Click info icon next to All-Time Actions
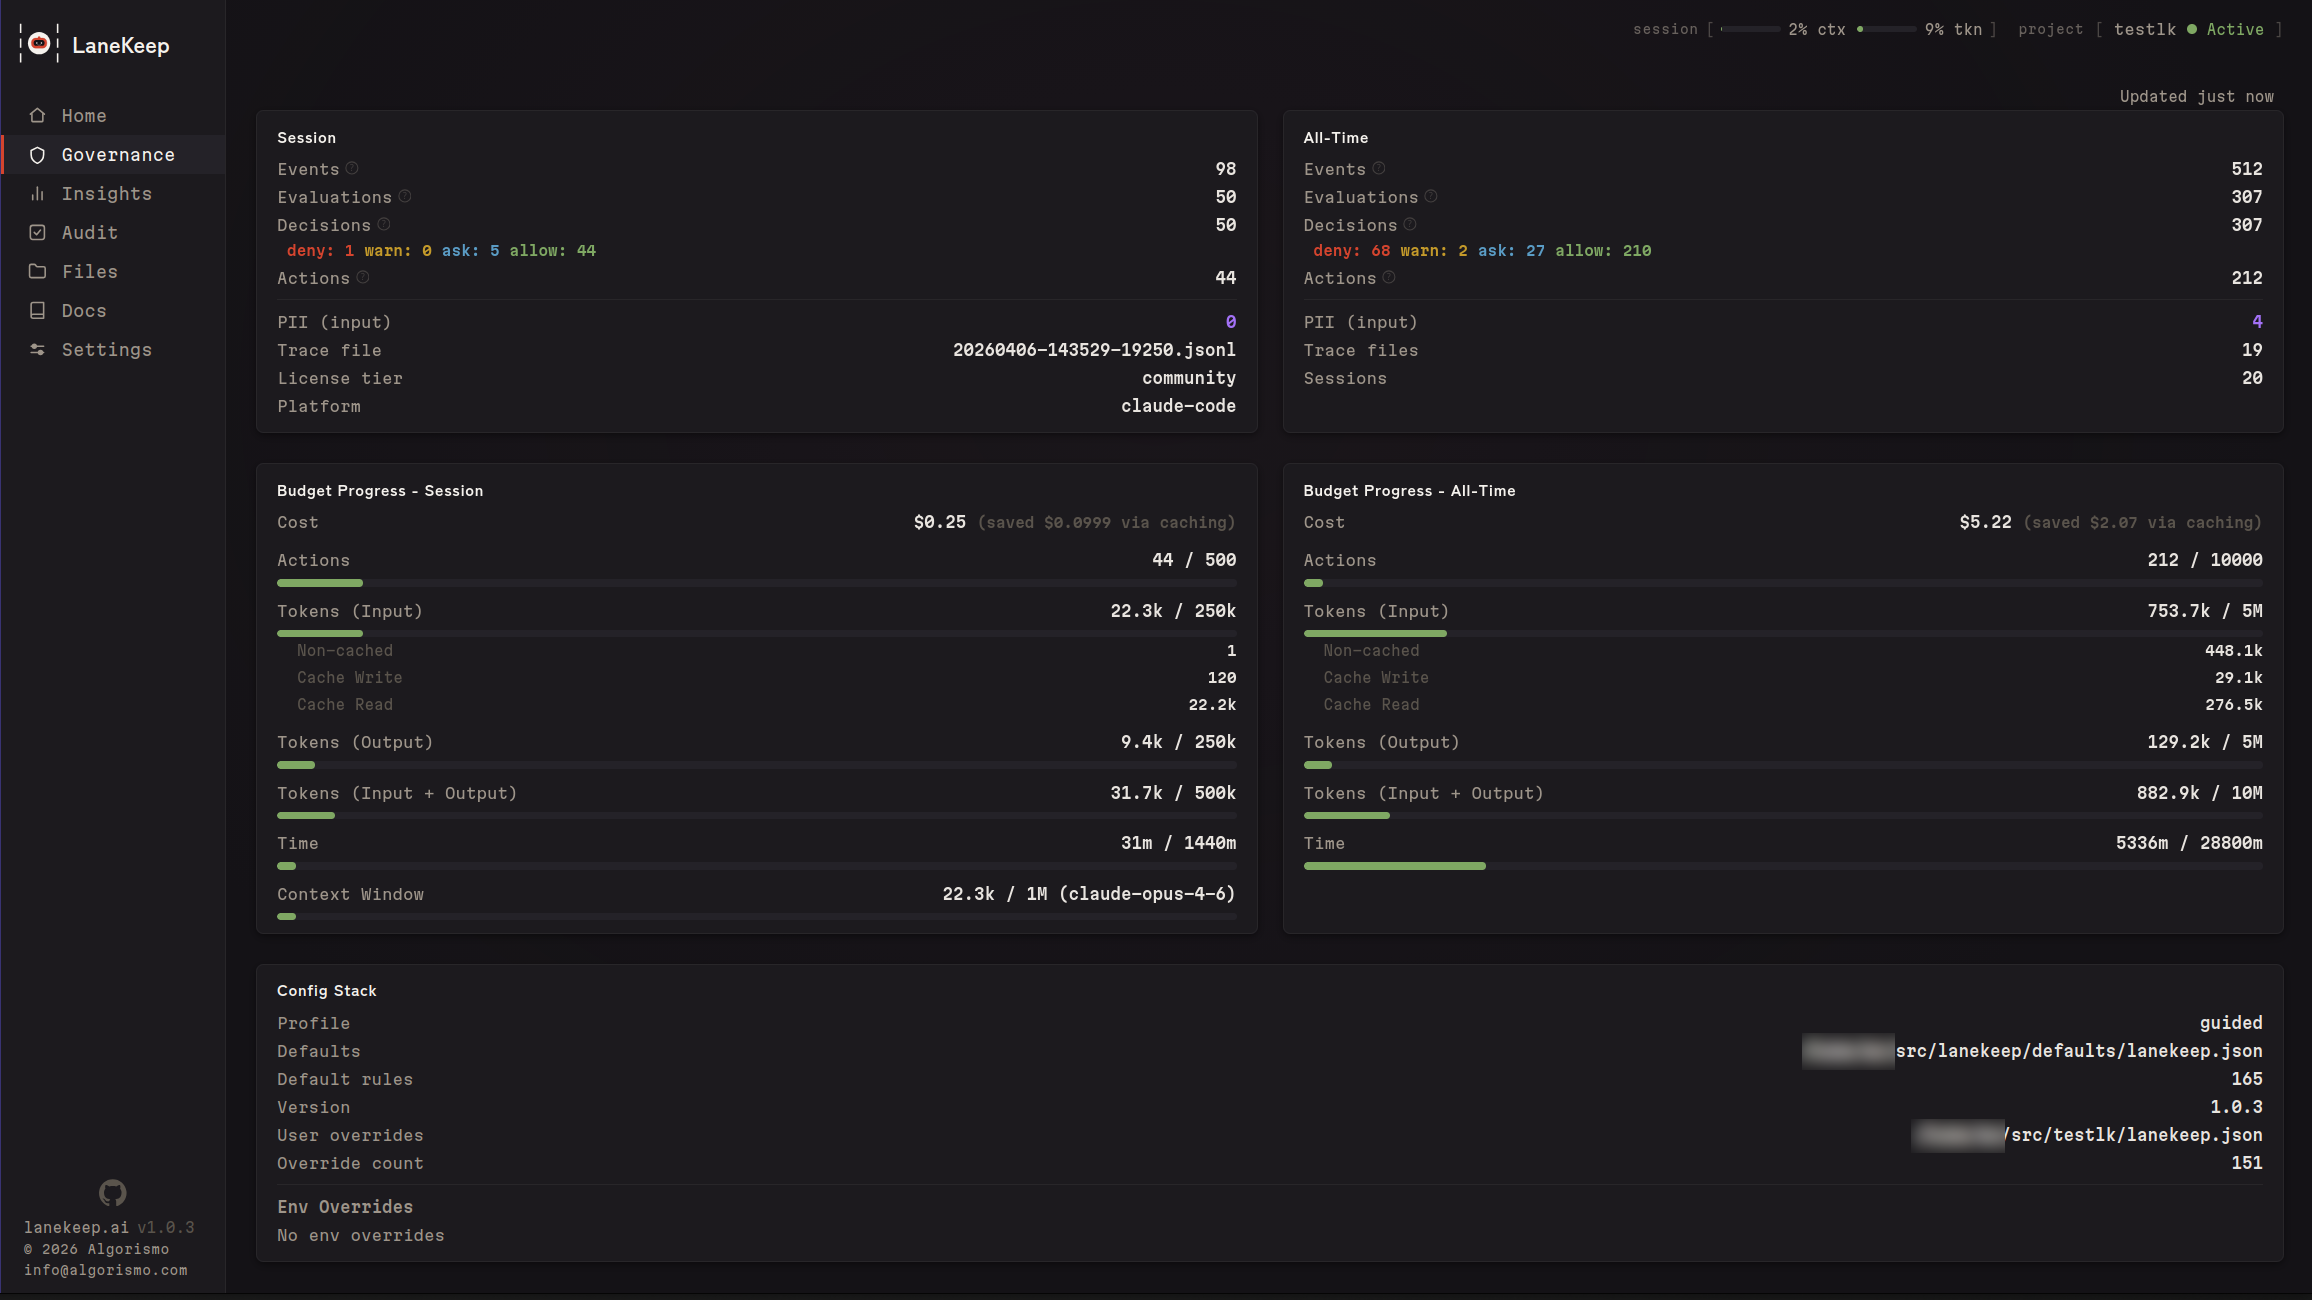Image resolution: width=2312 pixels, height=1300 pixels. click(x=1389, y=278)
